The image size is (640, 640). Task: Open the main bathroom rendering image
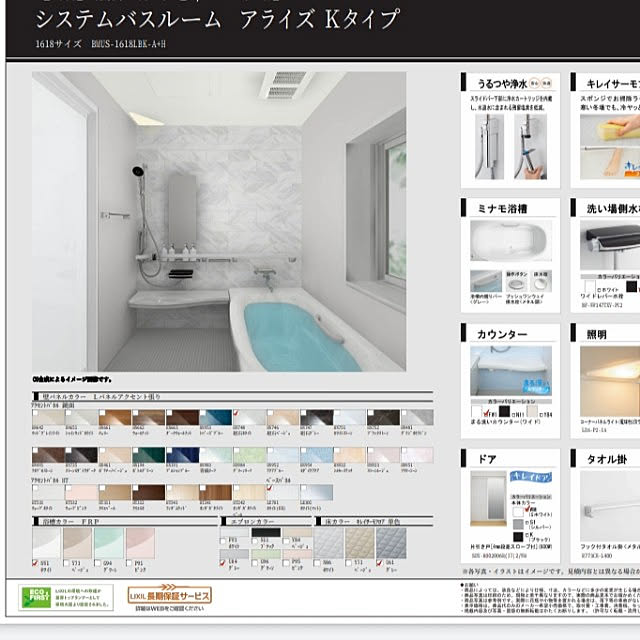pyautogui.click(x=219, y=222)
